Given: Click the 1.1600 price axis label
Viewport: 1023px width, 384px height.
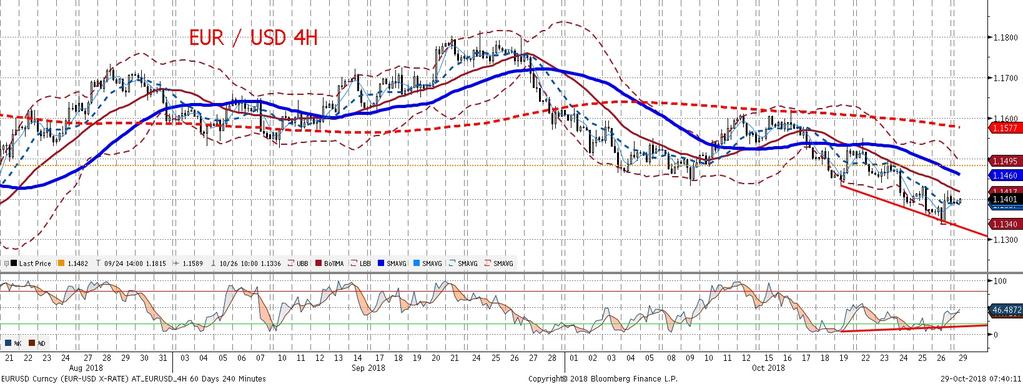Looking at the screenshot, I should (x=1005, y=119).
